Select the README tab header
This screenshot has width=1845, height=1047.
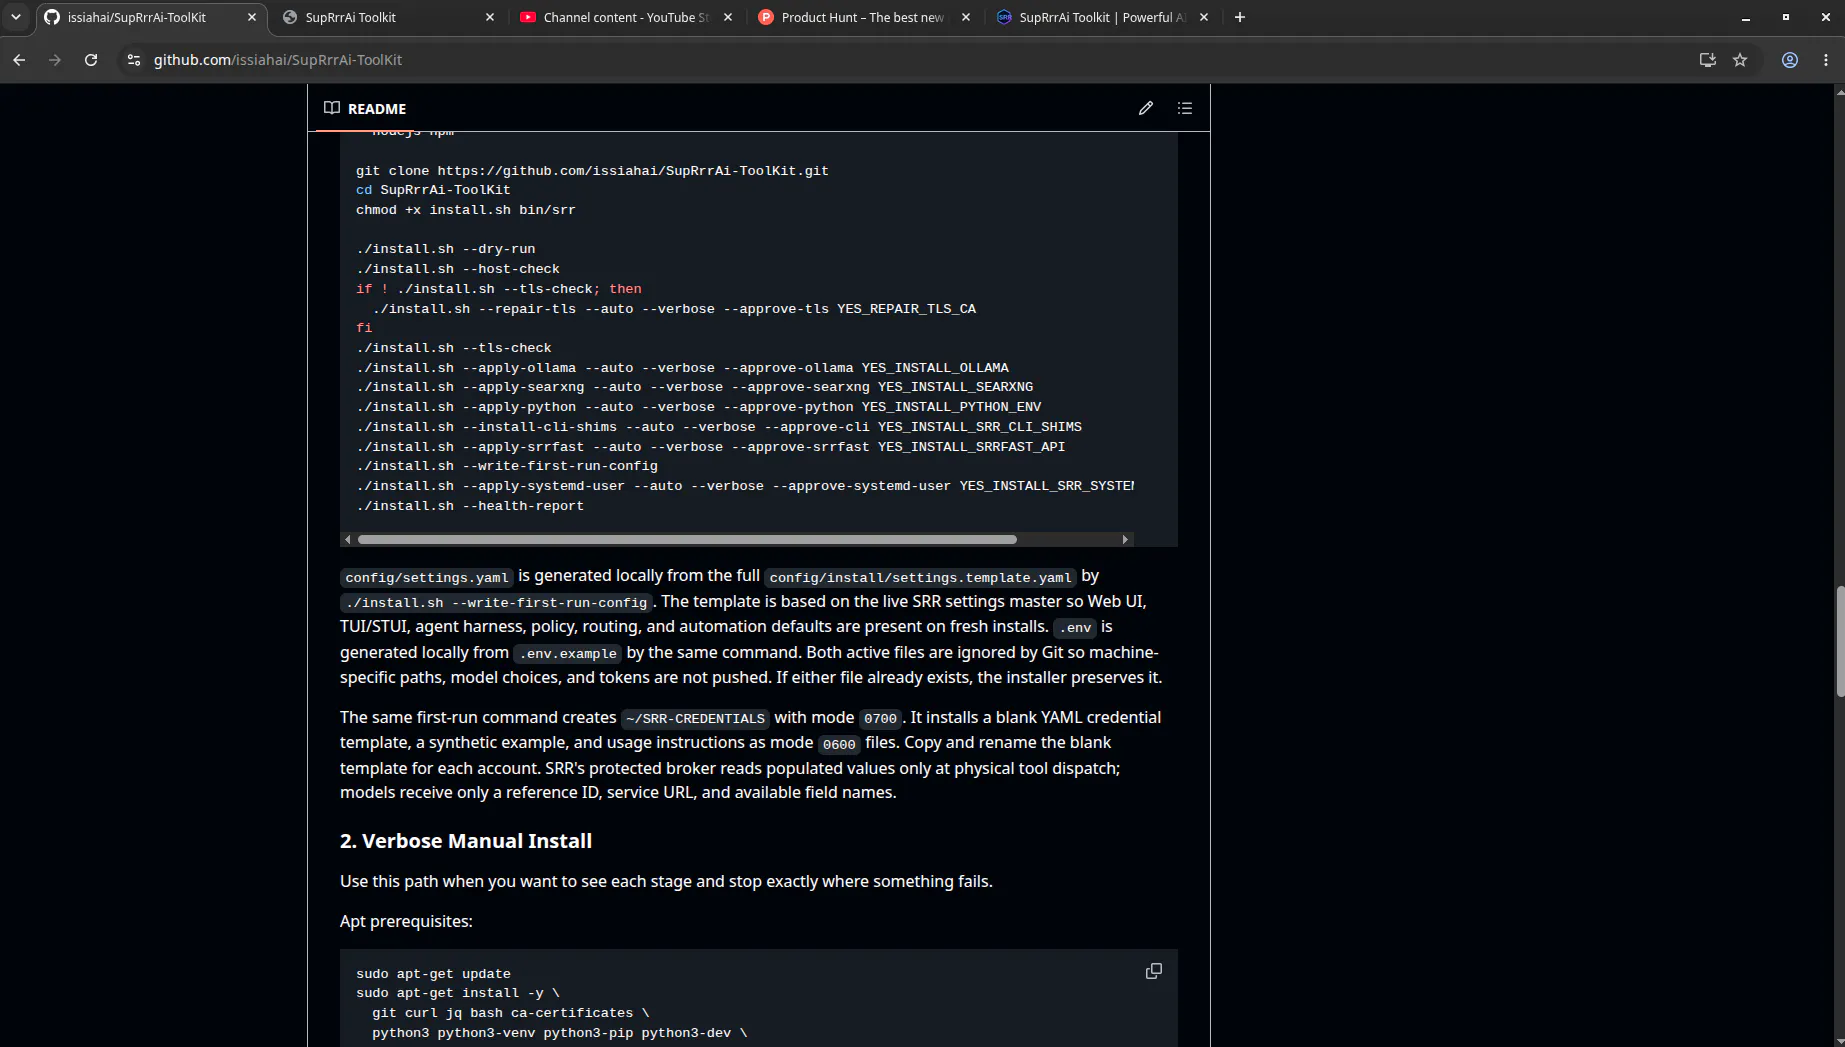tap(365, 108)
